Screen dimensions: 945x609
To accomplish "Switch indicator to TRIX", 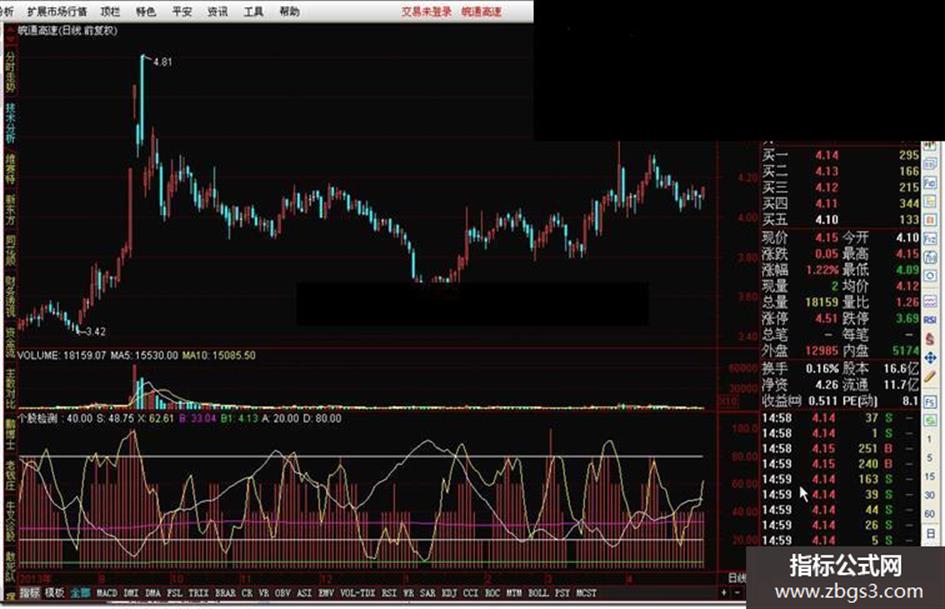I will pos(198,593).
